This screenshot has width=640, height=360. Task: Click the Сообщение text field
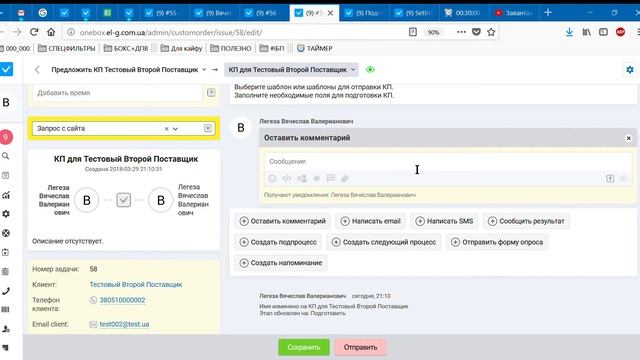(448, 162)
